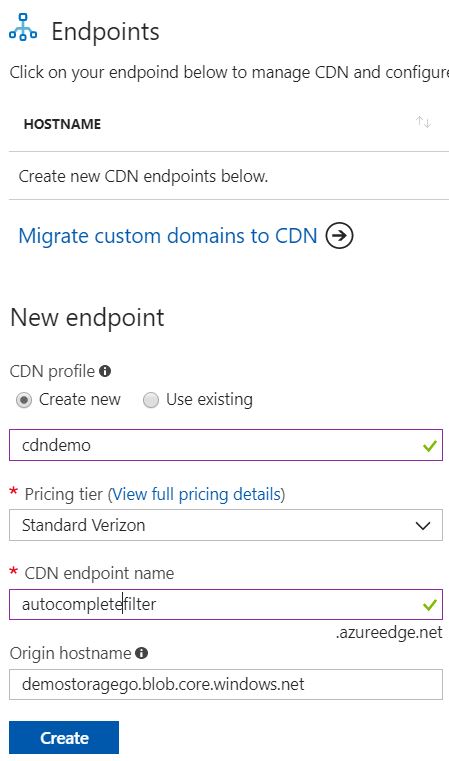Click the Create button
Viewport: 449px width, 761px height.
point(64,738)
